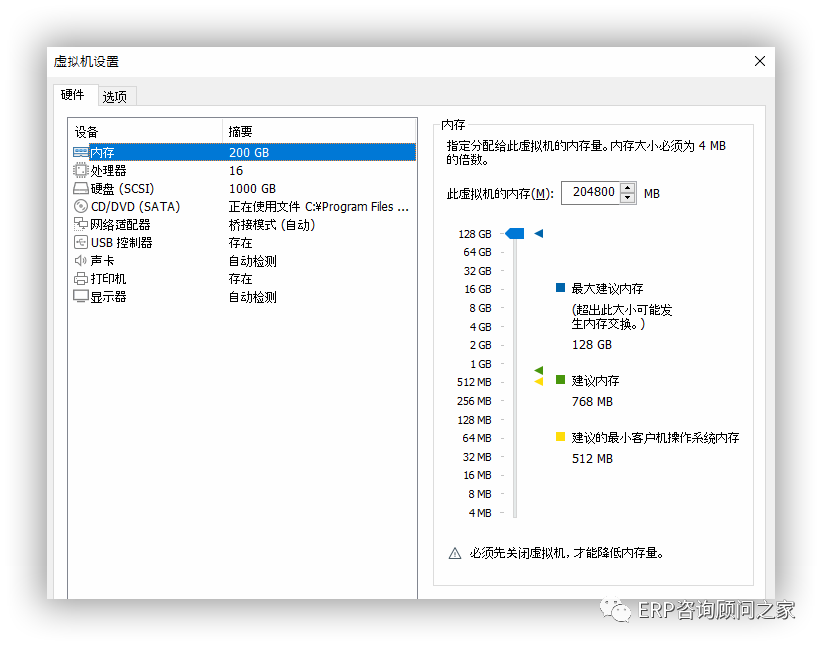
Task: Click the hard disk (硬盘 SCSI) icon
Action: pos(80,188)
